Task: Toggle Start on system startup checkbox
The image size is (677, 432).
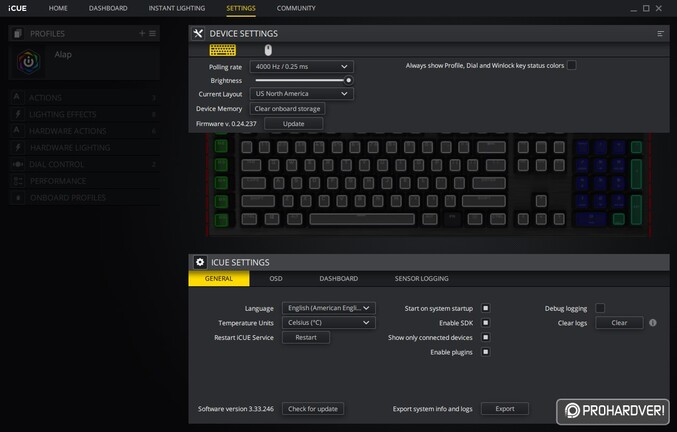Action: coord(486,308)
